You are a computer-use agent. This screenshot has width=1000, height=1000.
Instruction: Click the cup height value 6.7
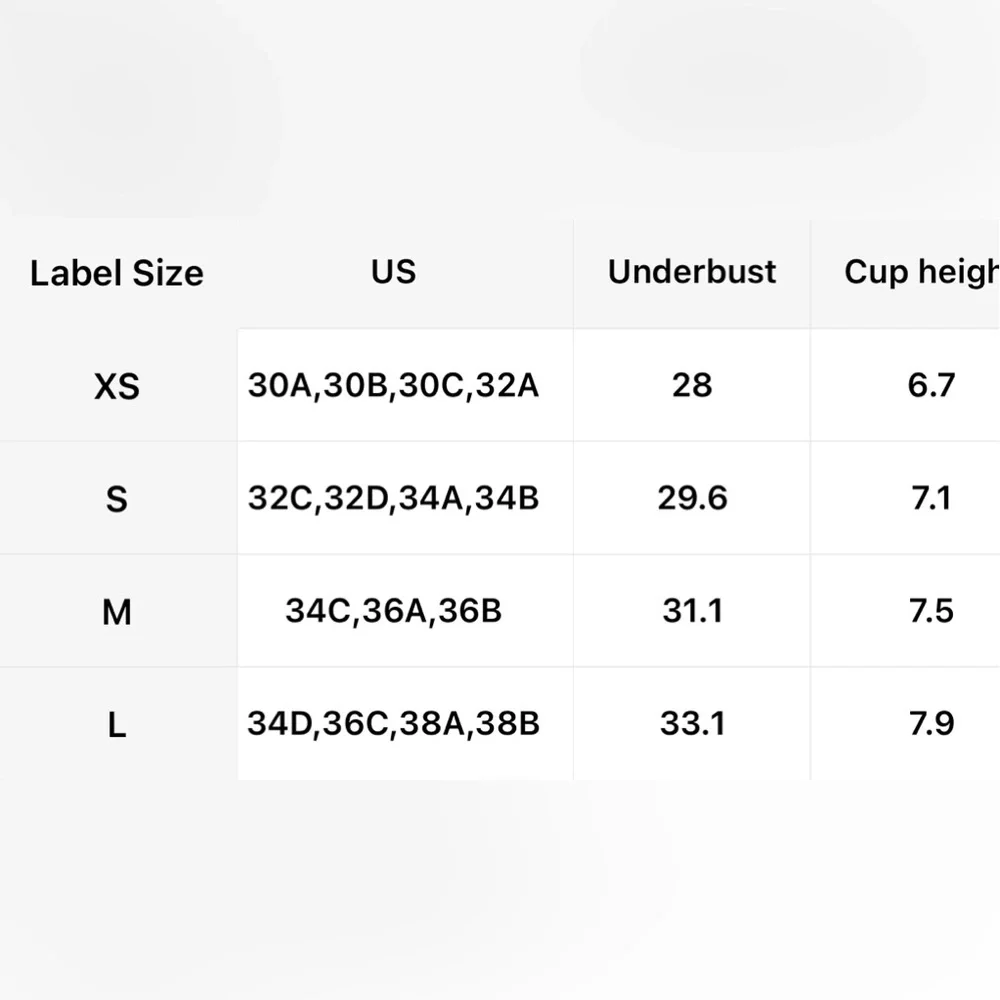[931, 385]
